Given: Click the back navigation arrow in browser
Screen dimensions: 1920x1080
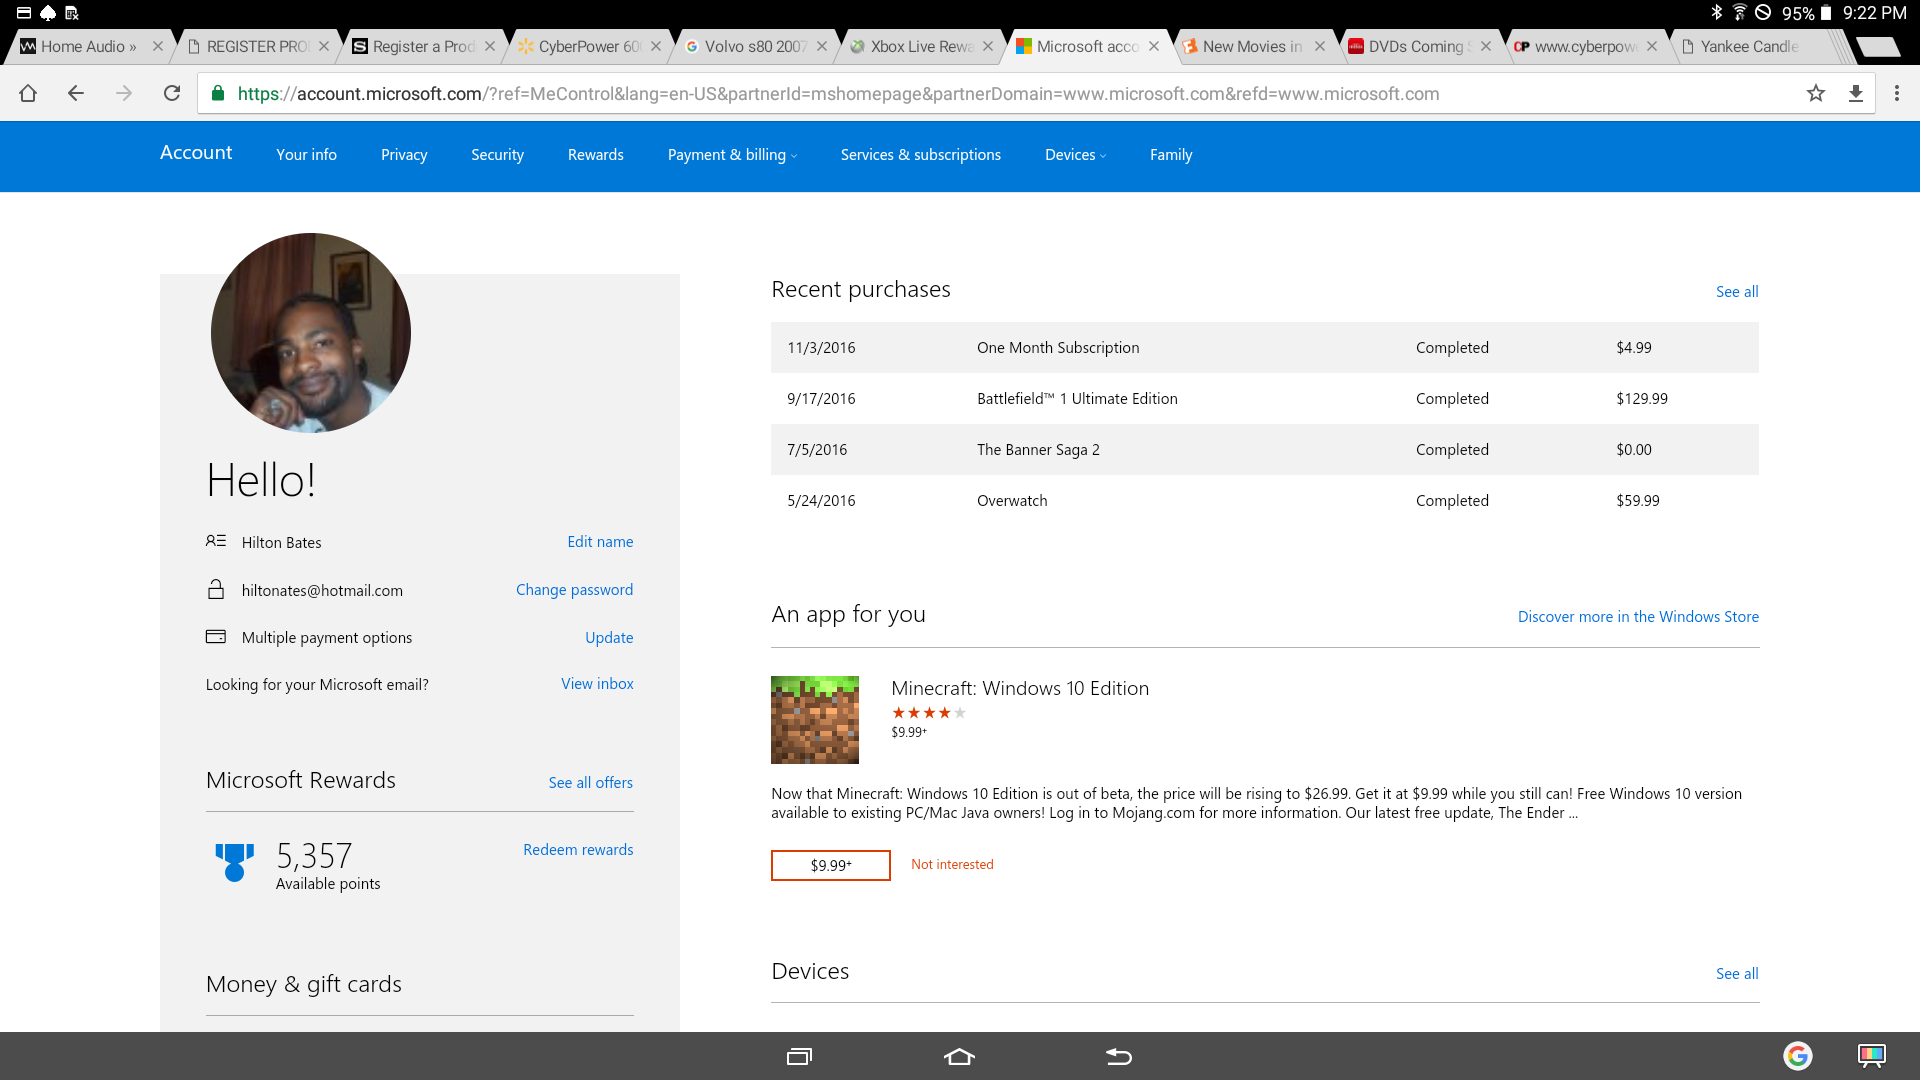Looking at the screenshot, I should 75,94.
